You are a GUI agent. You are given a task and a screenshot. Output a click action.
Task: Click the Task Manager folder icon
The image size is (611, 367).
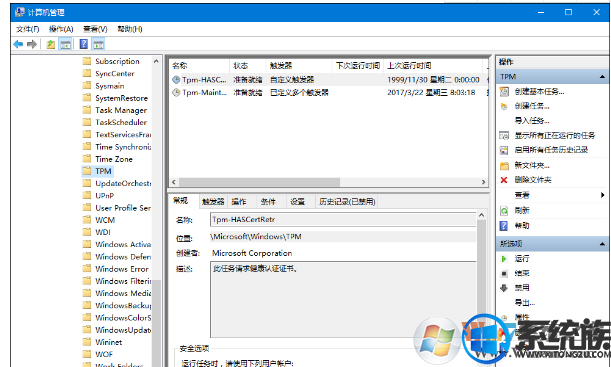(87, 110)
